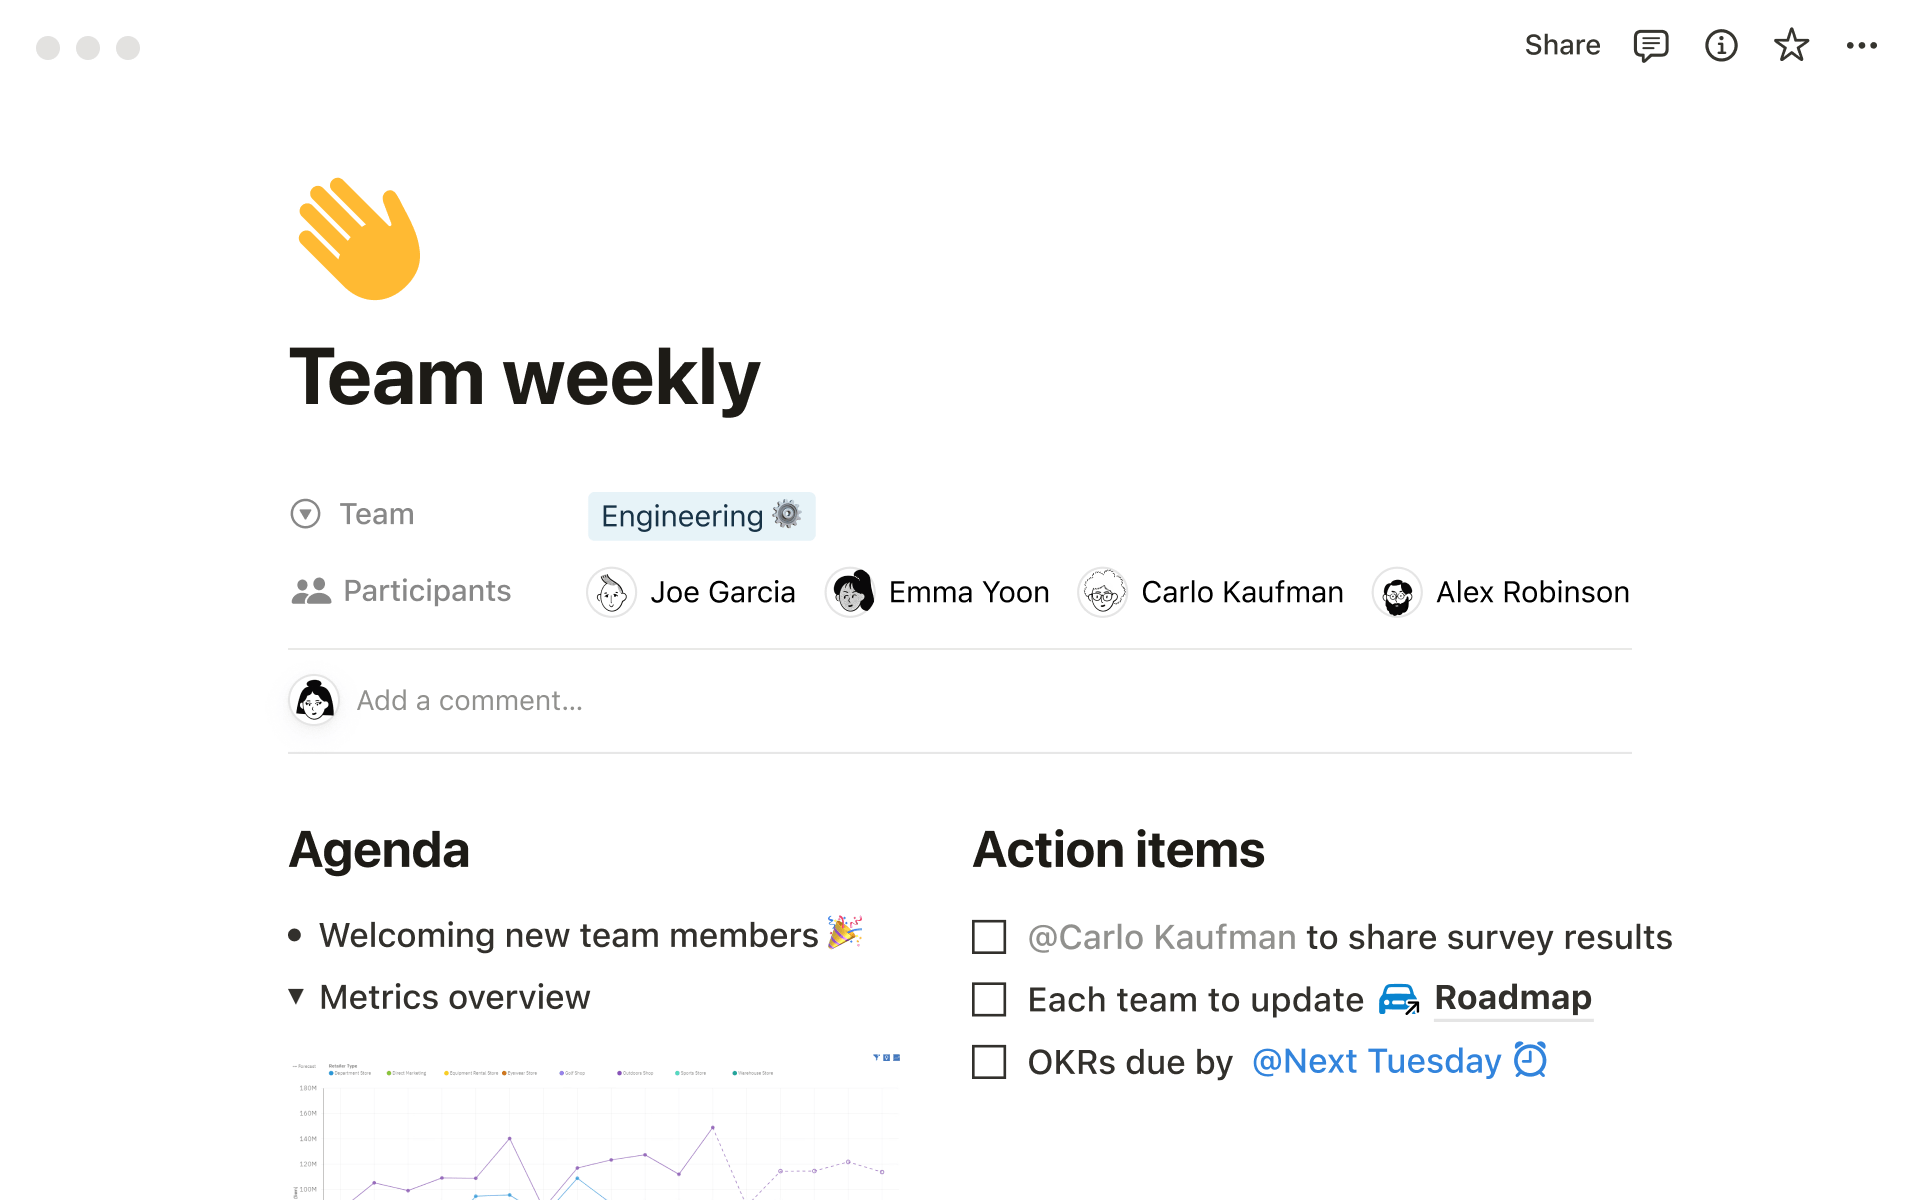Open the Engineering tag selector
1920x1200 pixels.
(x=701, y=516)
